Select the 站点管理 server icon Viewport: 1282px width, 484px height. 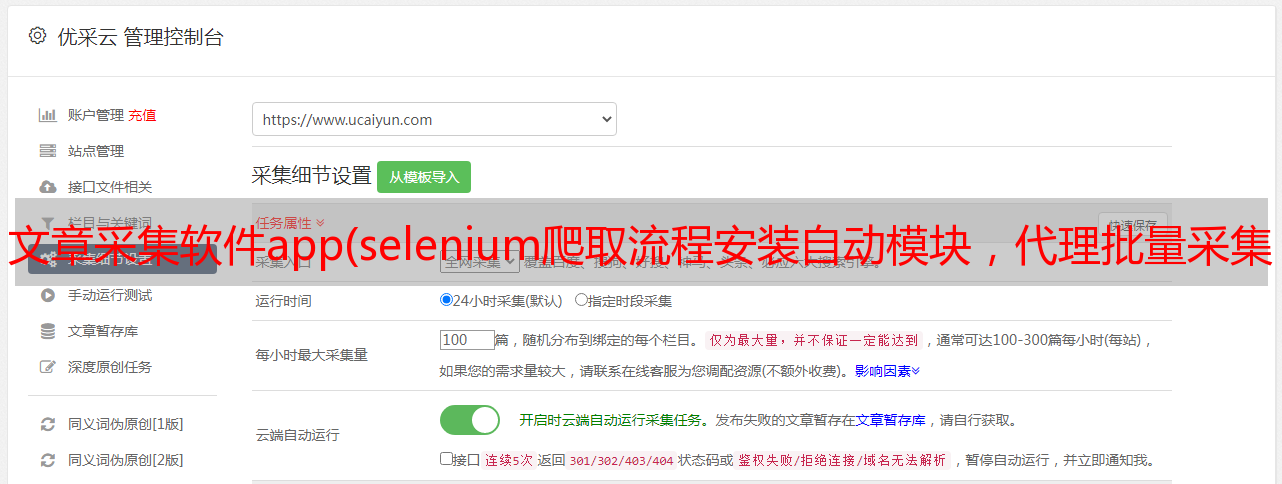(x=47, y=151)
